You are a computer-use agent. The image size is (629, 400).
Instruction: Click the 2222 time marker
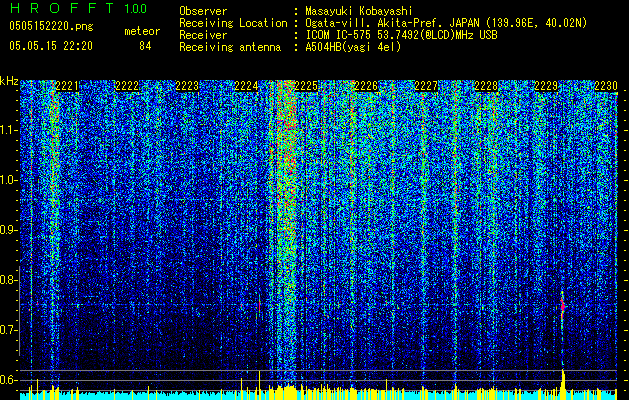127,86
